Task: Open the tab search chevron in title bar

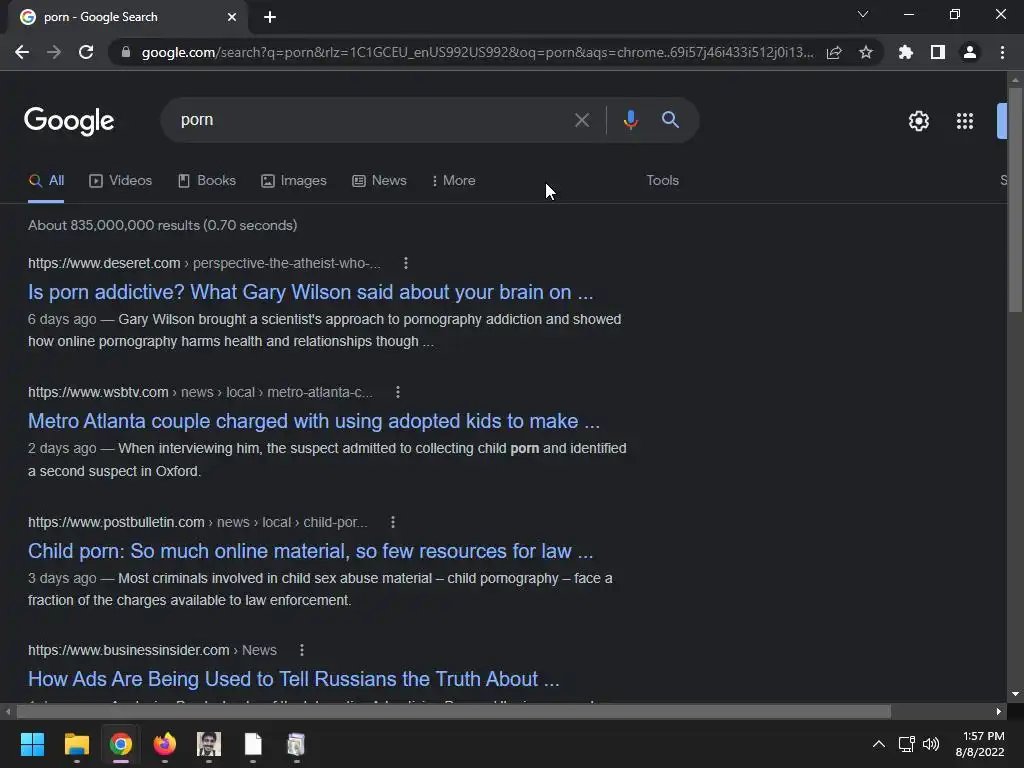Action: pos(863,14)
